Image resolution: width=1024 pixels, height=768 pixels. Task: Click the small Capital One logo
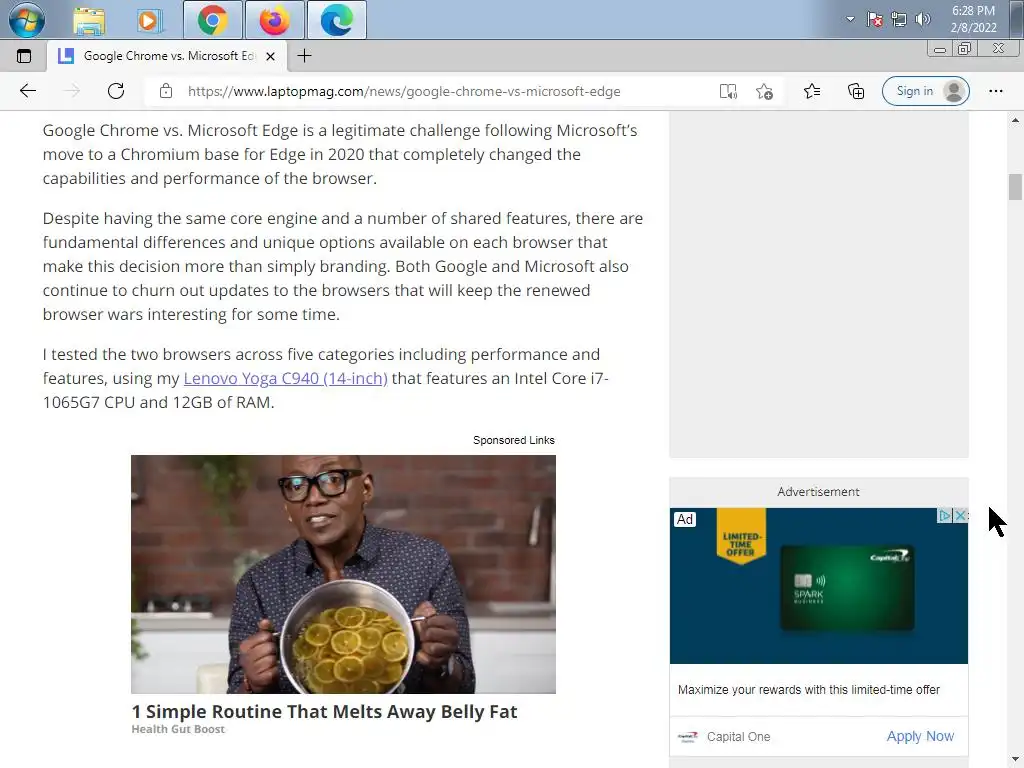coord(688,737)
